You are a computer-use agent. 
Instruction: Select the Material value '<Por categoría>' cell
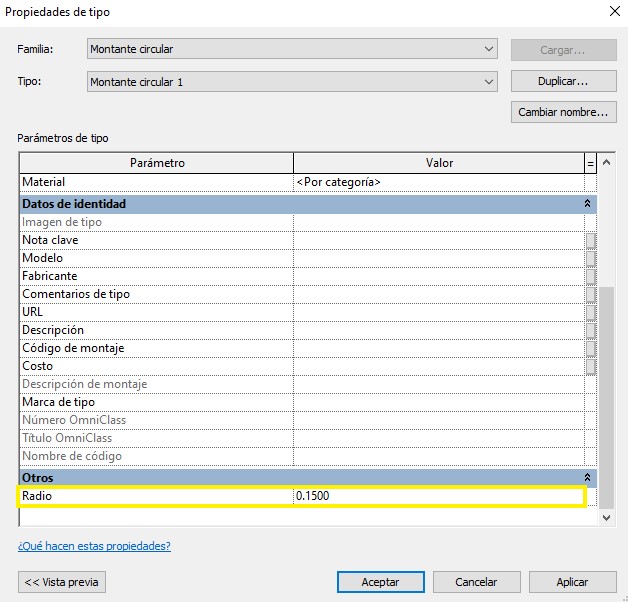click(437, 182)
